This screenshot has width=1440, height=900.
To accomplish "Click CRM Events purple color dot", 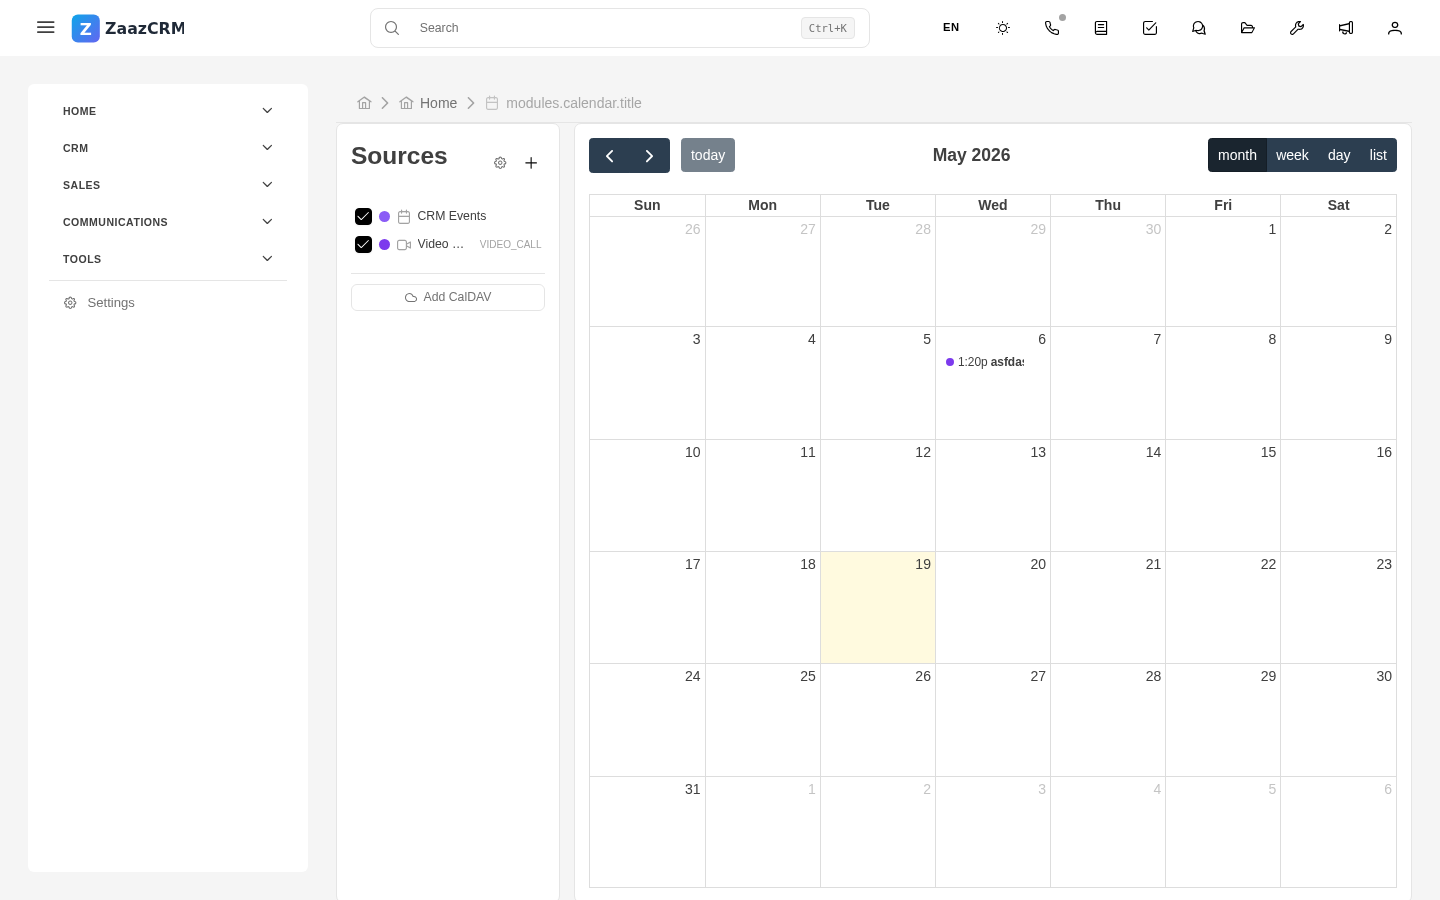I will (x=384, y=216).
